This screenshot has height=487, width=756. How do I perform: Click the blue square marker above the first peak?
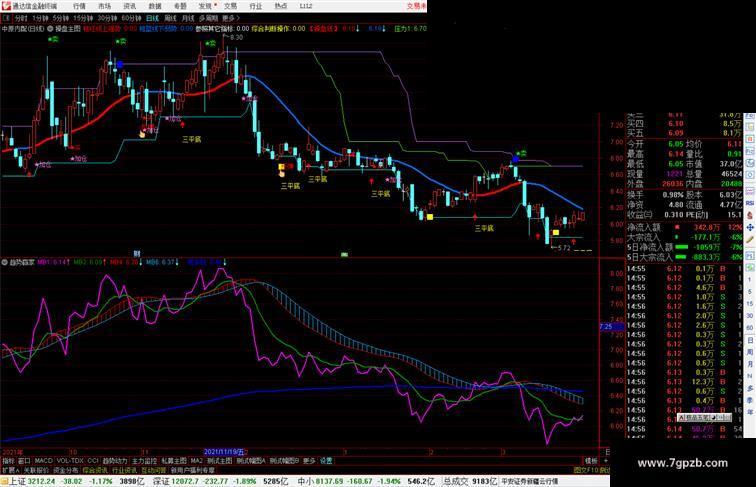[x=120, y=64]
